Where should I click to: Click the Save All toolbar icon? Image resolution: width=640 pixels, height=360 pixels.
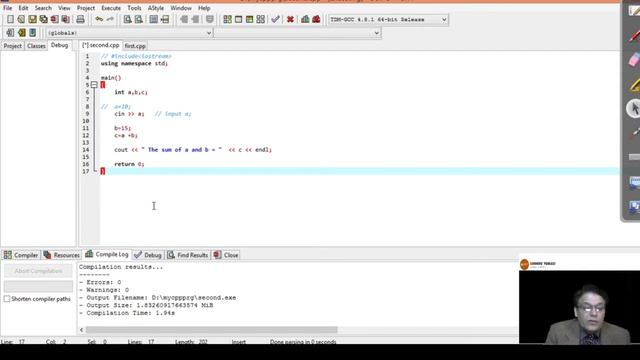pos(43,19)
